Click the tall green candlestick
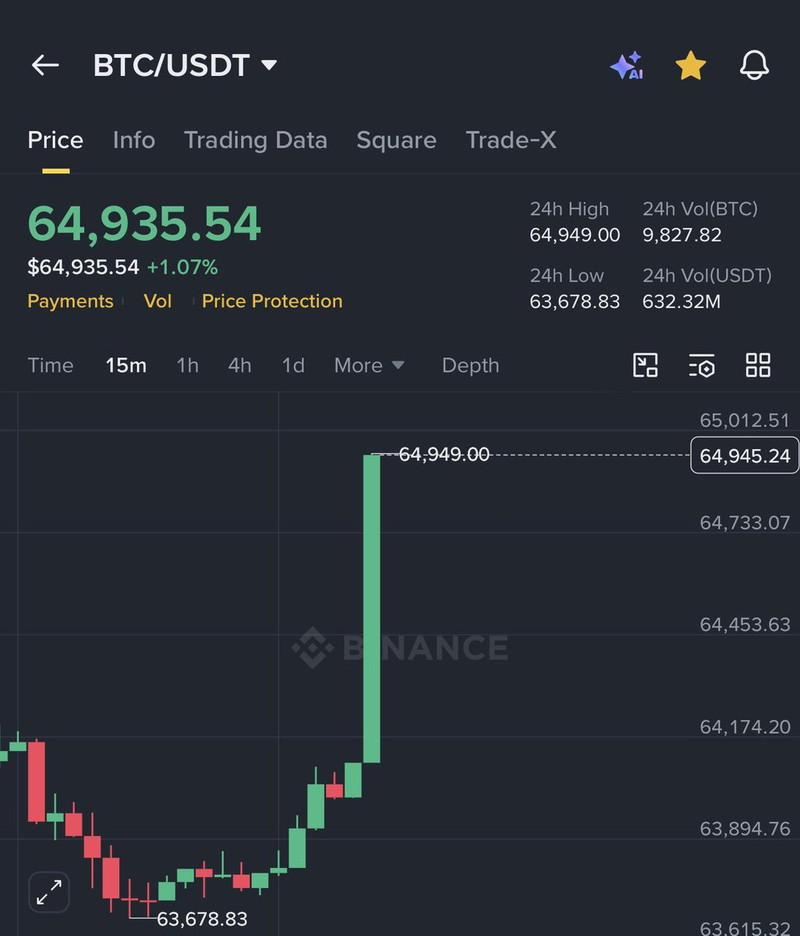The width and height of the screenshot is (800, 936). pos(372,608)
